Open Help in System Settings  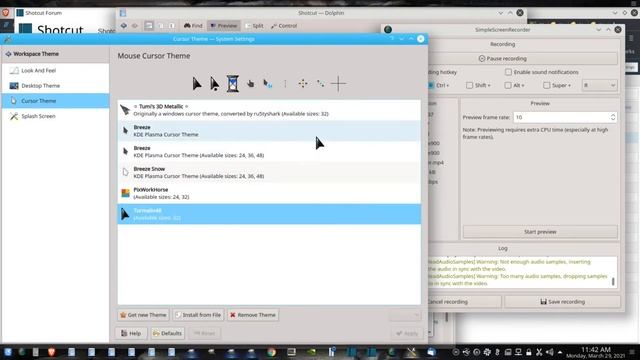point(131,333)
